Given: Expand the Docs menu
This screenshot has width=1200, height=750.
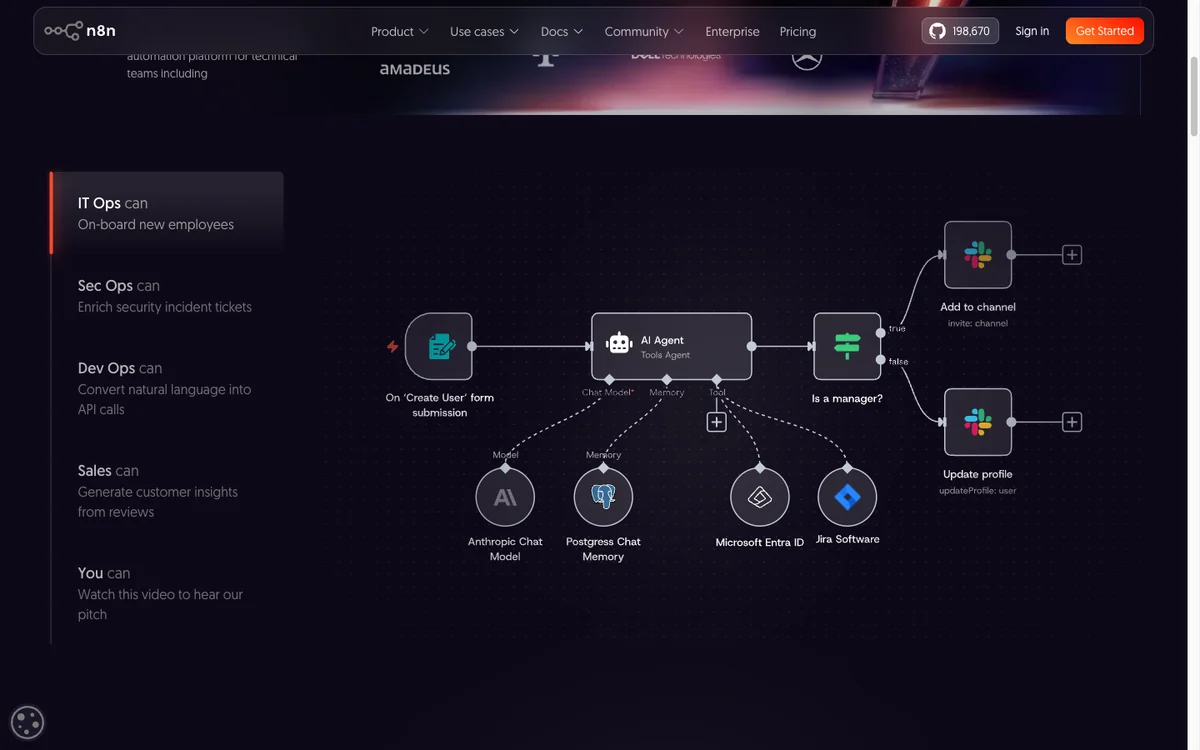Looking at the screenshot, I should 562,31.
